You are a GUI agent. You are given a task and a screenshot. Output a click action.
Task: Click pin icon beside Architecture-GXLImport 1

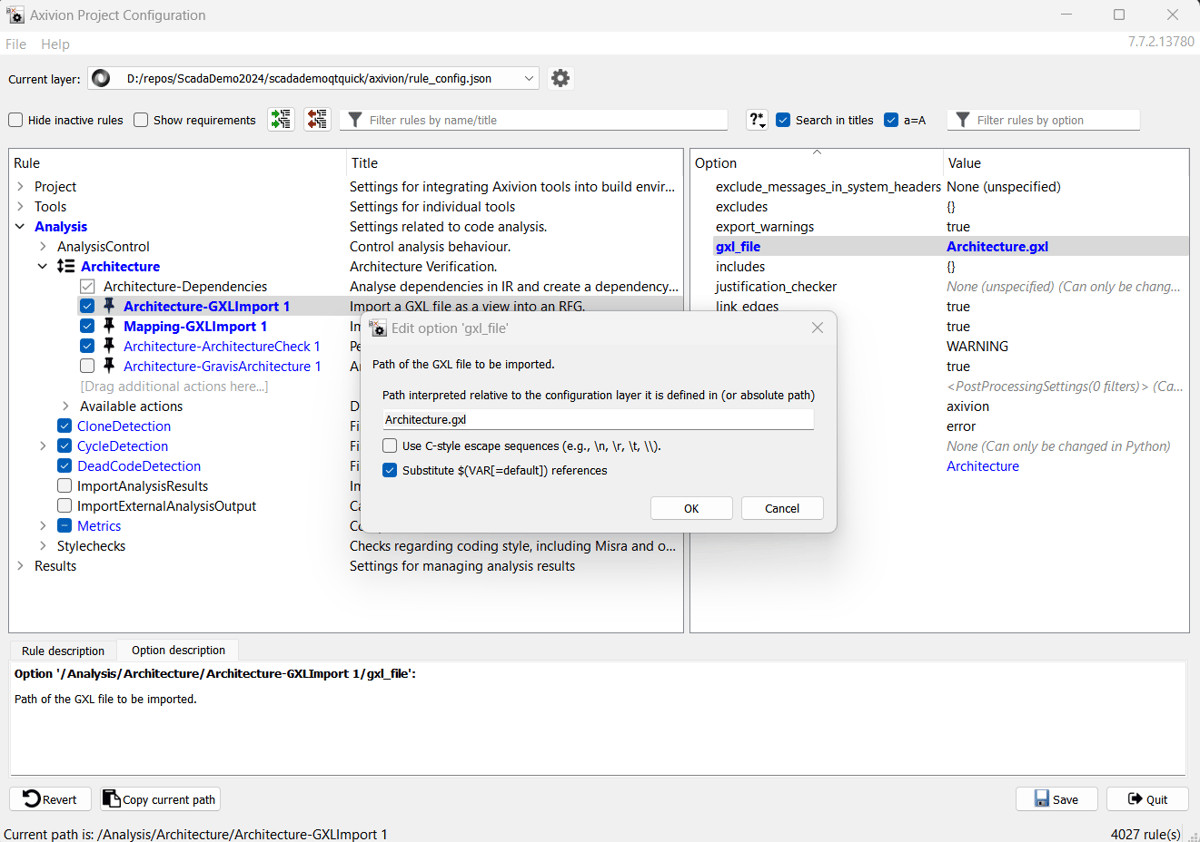[109, 306]
